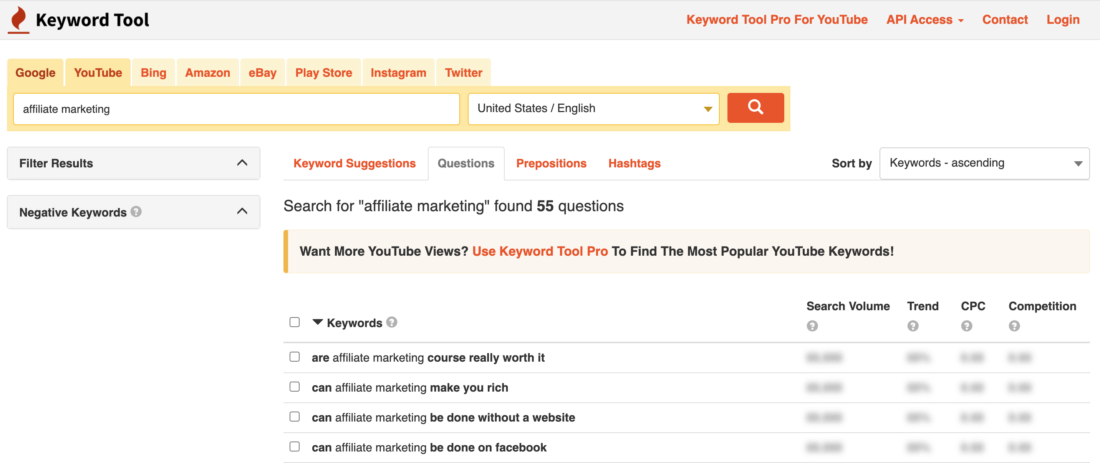The width and height of the screenshot is (1100, 463).
Task: Click help icon under CPC column
Action: pos(967,326)
